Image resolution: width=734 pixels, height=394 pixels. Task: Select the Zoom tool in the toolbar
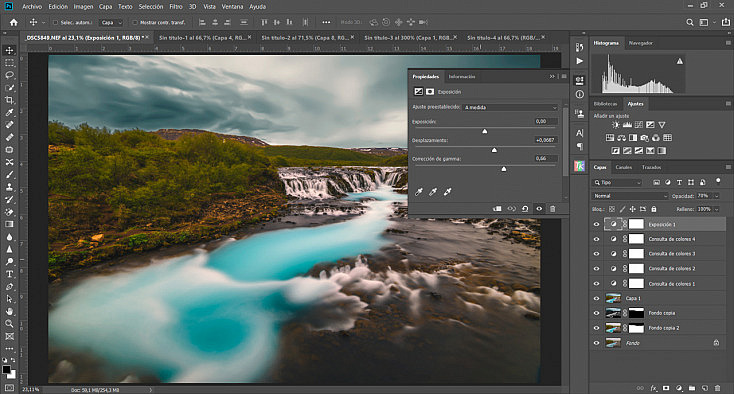click(x=9, y=323)
